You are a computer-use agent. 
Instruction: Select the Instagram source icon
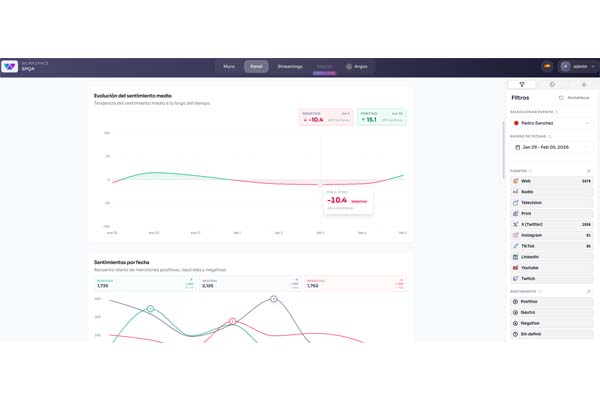coord(516,236)
